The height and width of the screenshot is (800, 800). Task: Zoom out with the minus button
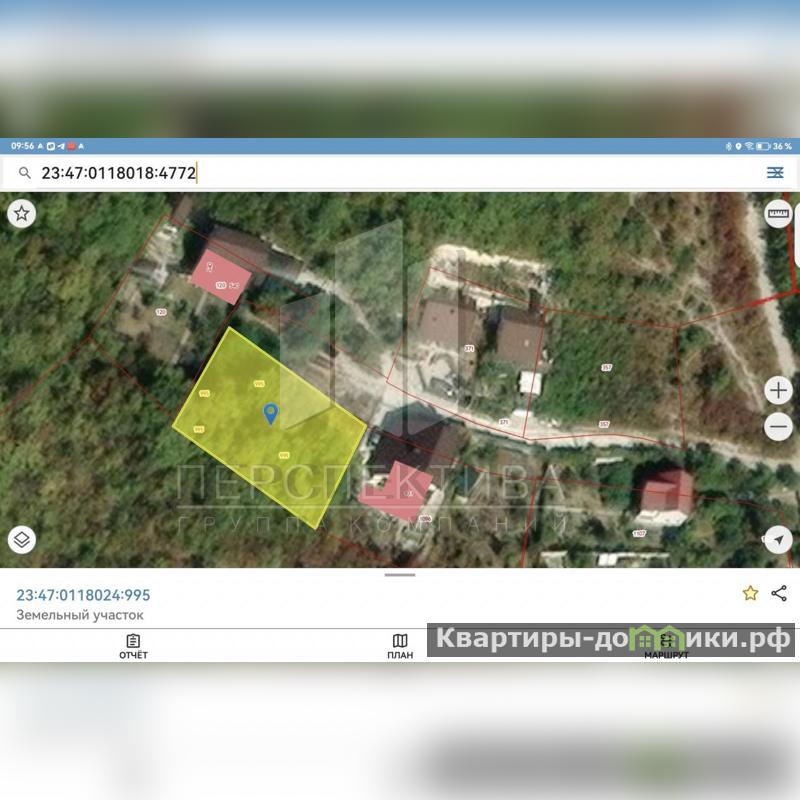[778, 427]
